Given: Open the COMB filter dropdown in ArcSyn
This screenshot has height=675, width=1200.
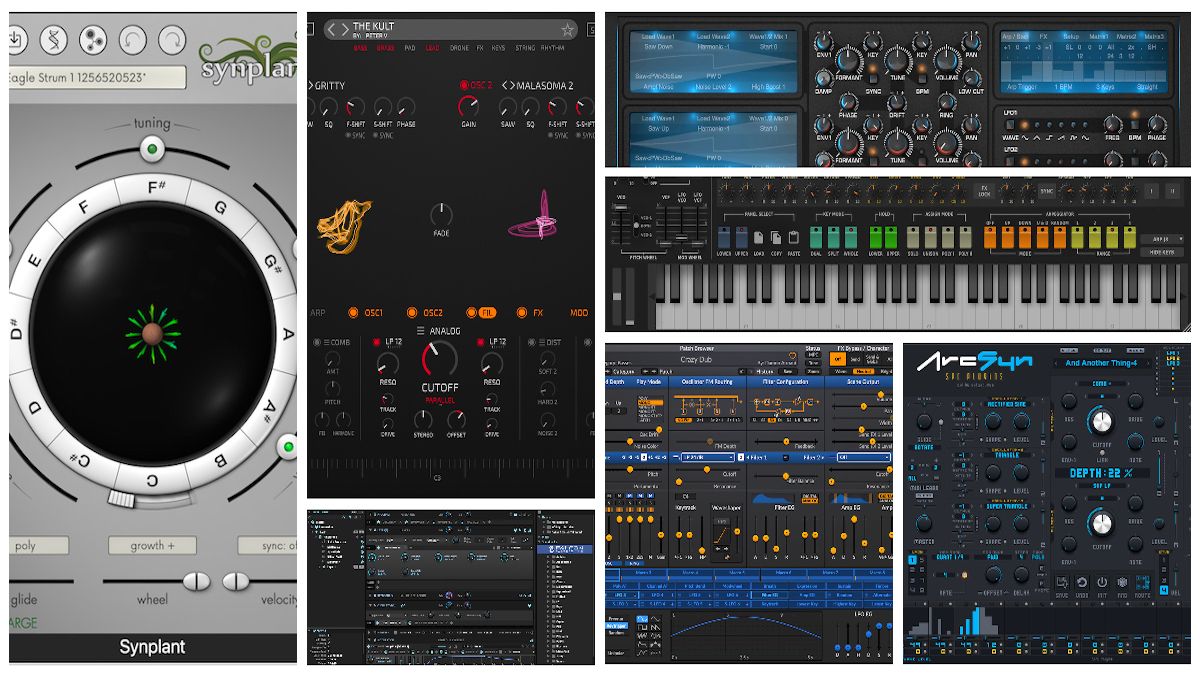Looking at the screenshot, I should [1100, 384].
